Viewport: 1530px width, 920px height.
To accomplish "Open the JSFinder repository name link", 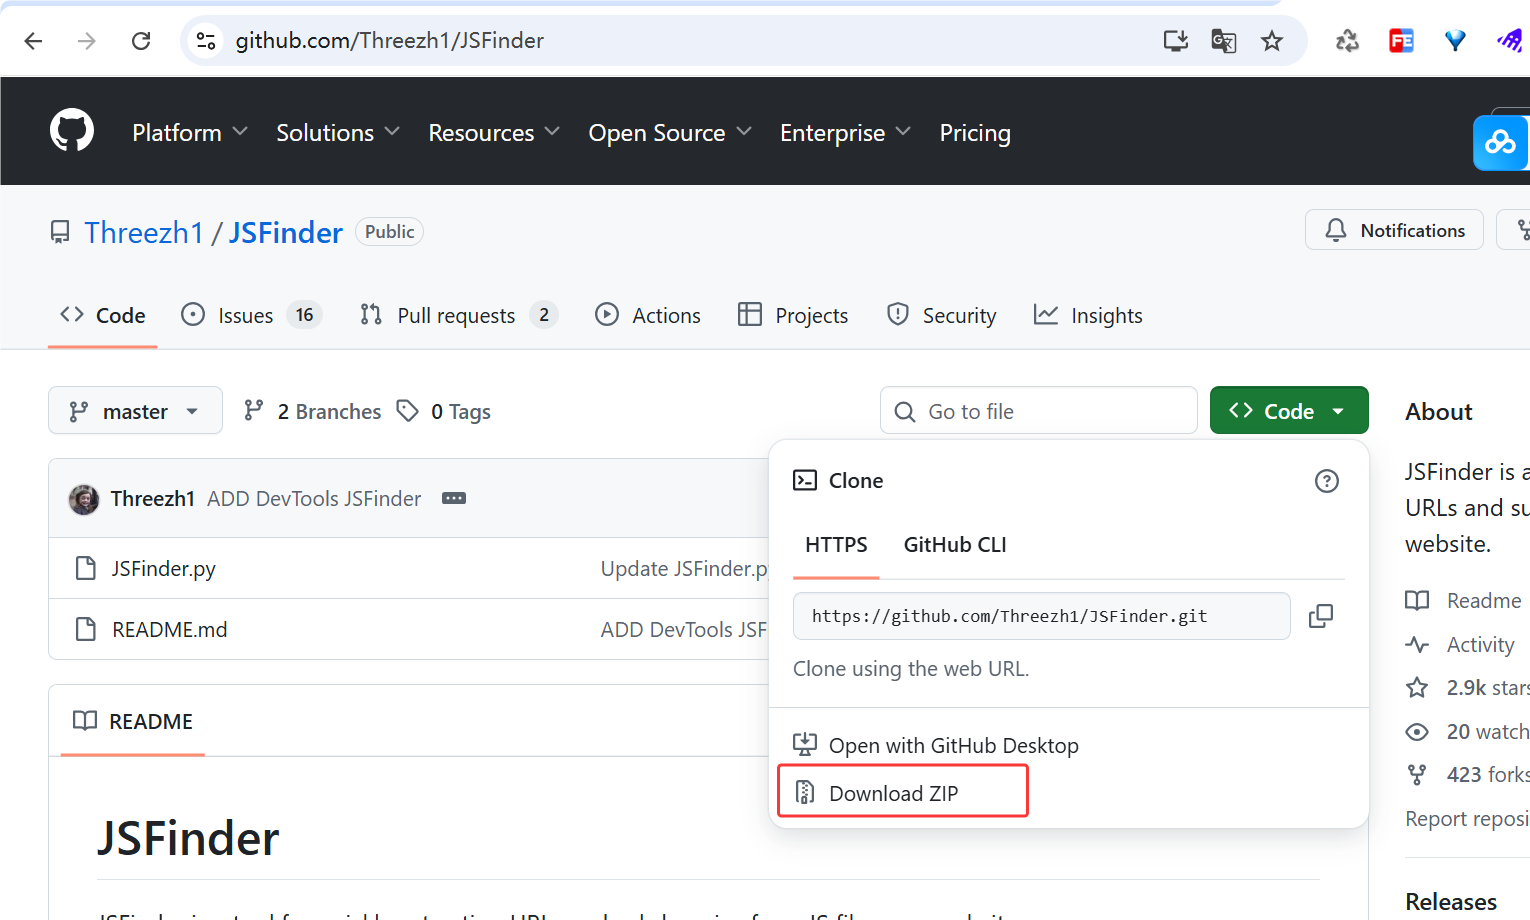I will click(286, 233).
